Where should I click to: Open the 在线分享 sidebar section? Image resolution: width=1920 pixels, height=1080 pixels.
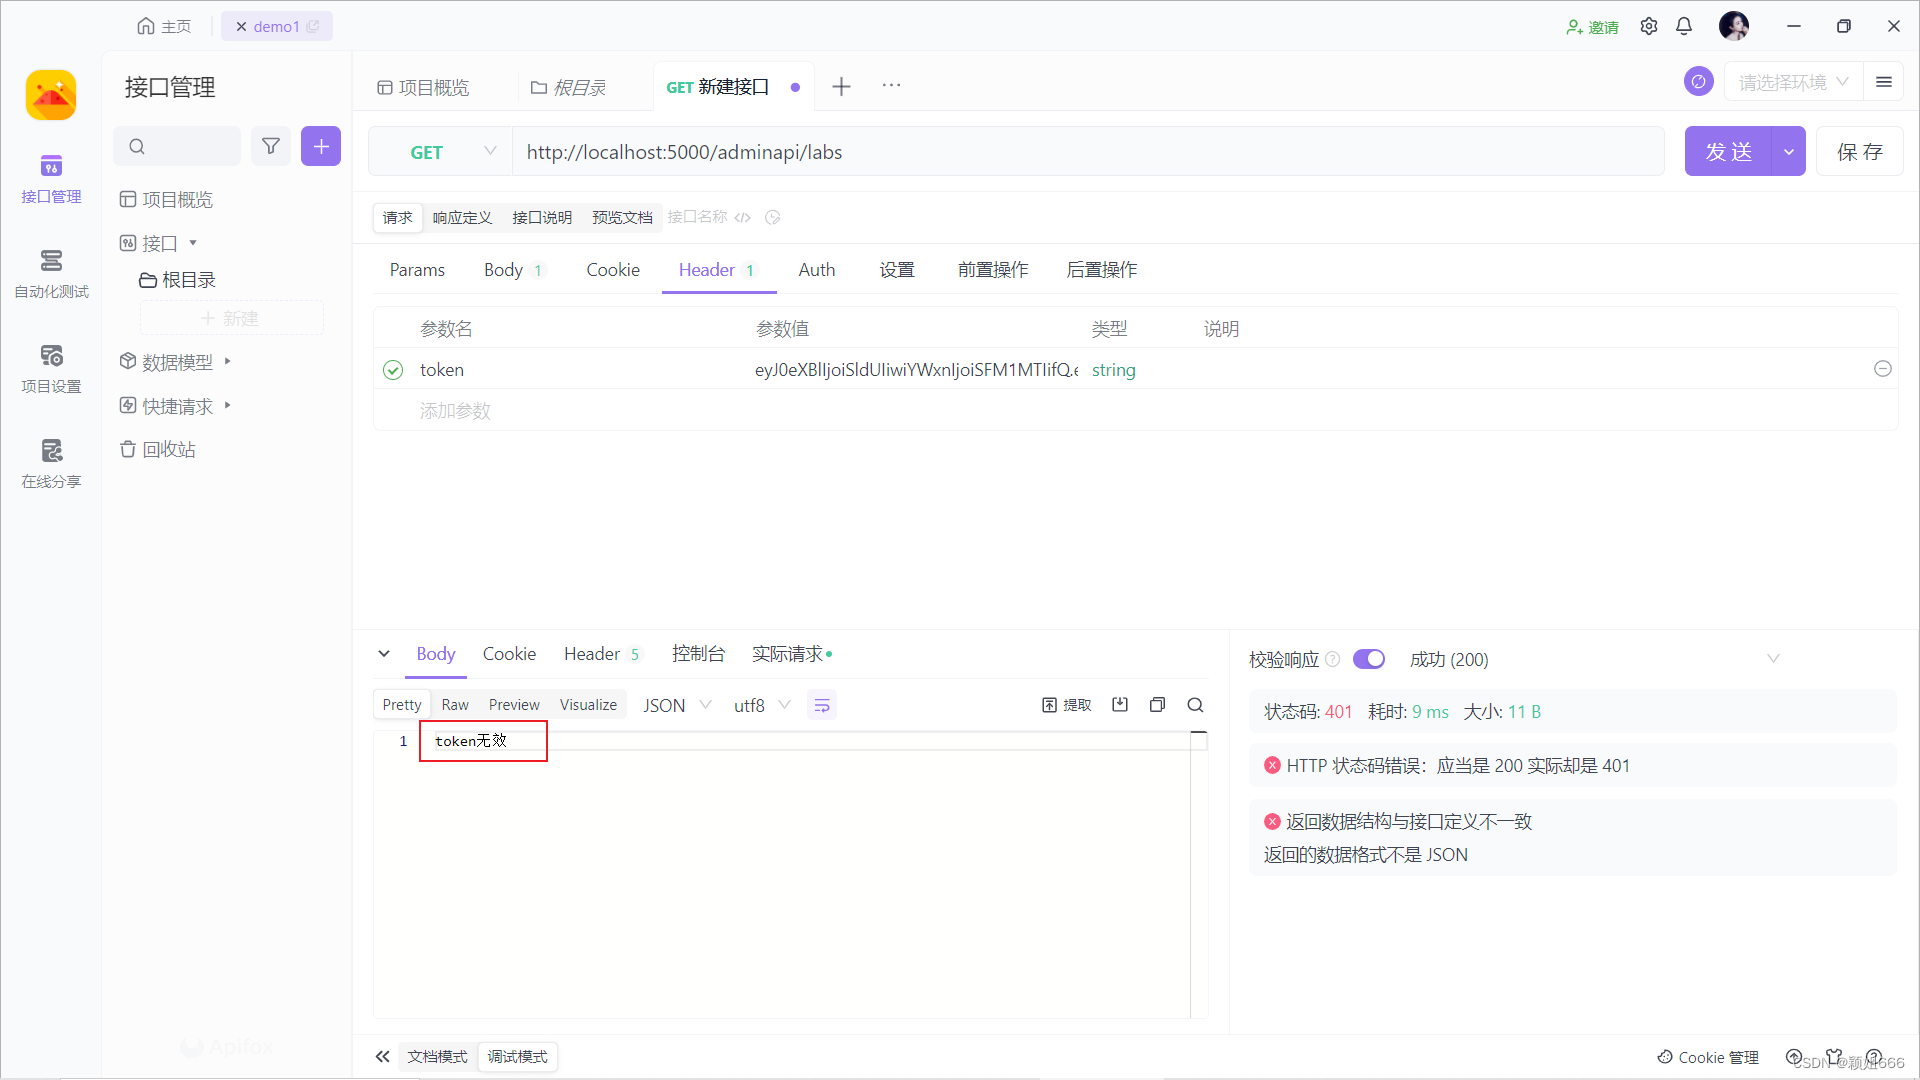click(51, 464)
